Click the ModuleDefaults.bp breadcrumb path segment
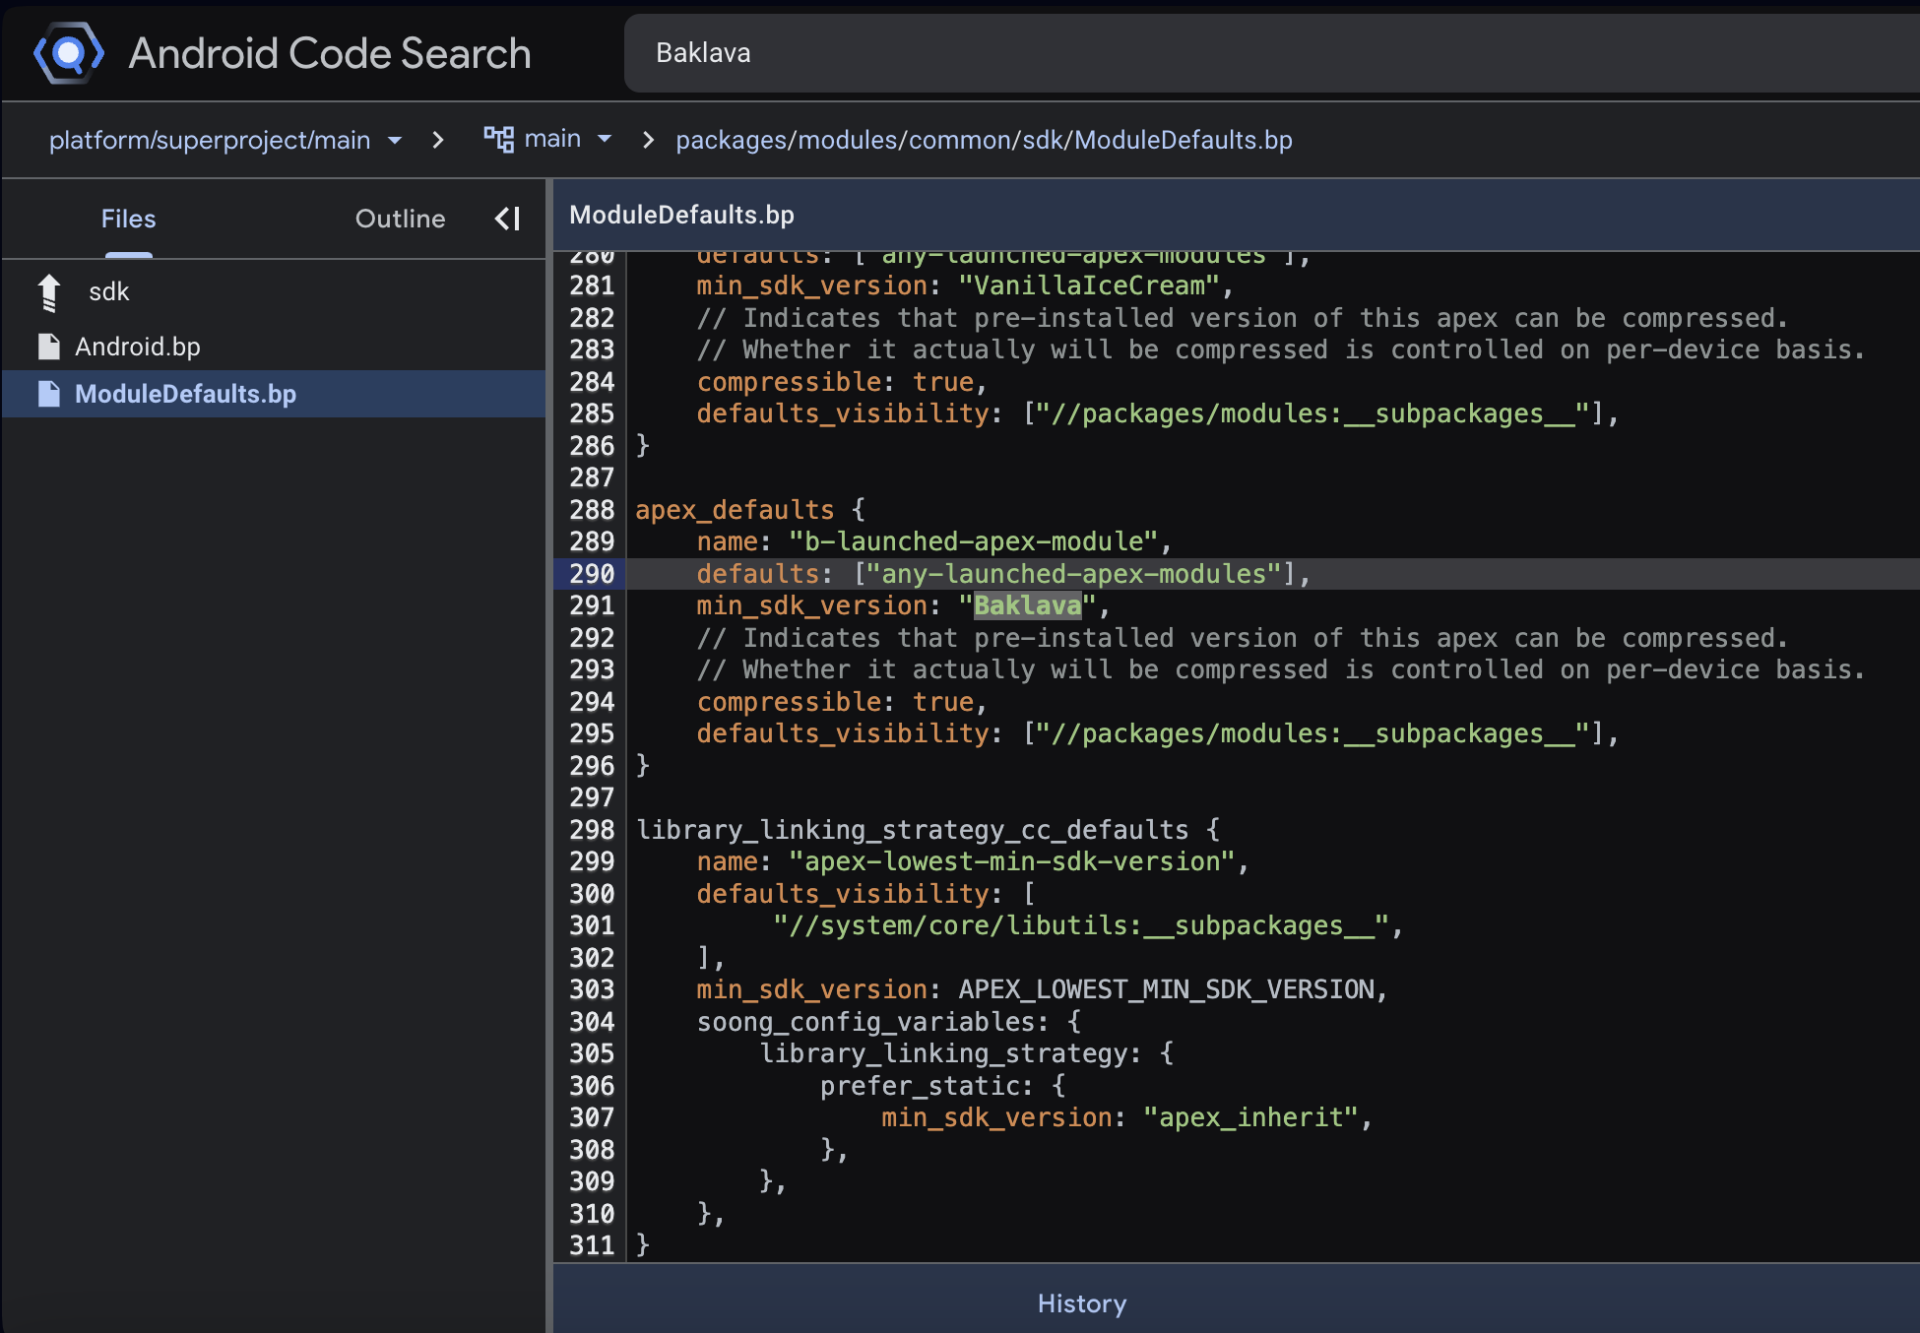The height and width of the screenshot is (1333, 1920). (1183, 140)
